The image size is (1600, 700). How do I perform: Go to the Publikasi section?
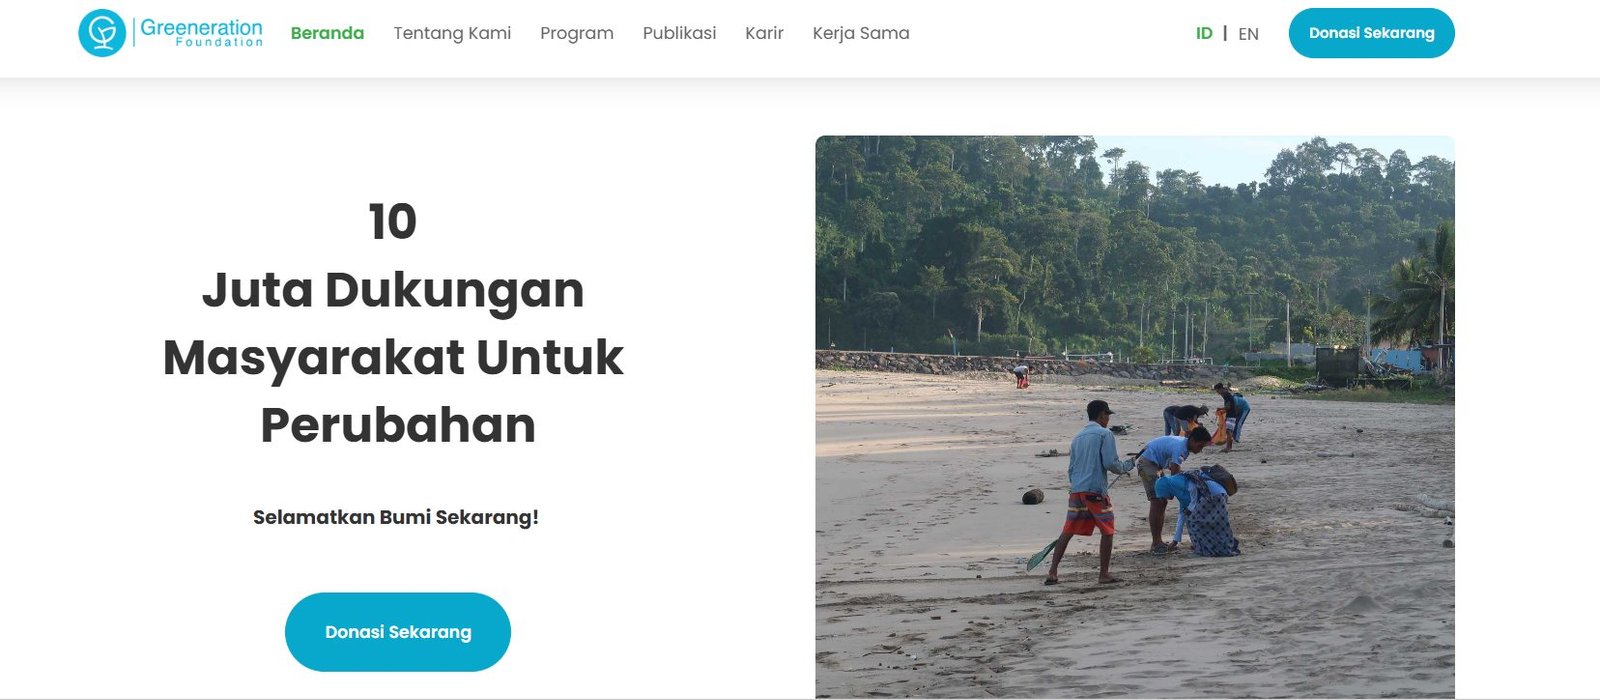679,33
